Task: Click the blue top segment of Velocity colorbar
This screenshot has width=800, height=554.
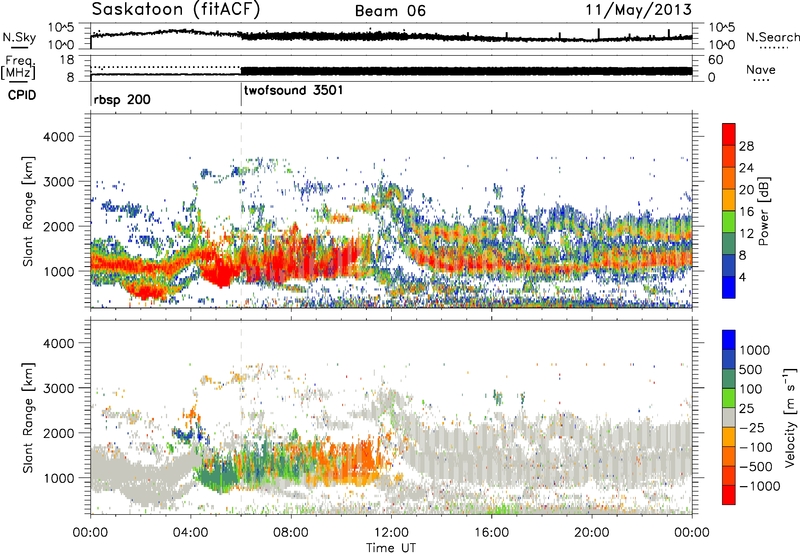Action: [x=729, y=340]
